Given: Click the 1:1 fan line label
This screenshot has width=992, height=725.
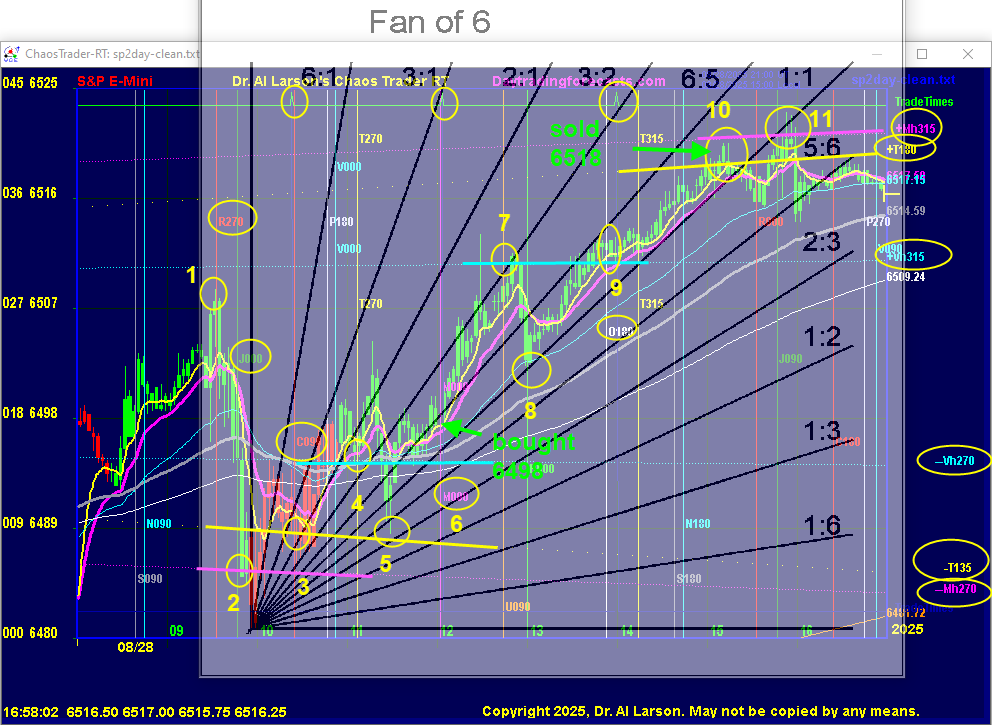Looking at the screenshot, I should tap(796, 79).
